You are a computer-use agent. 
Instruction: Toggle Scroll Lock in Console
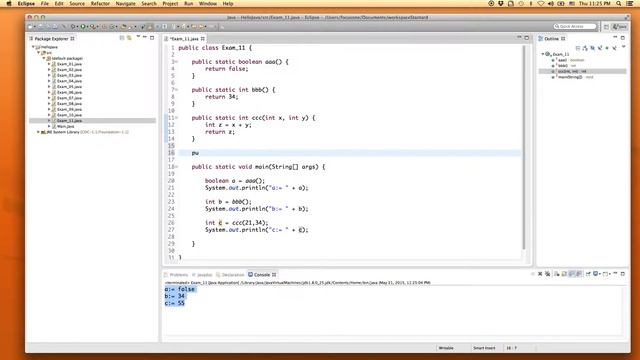[x=564, y=274]
